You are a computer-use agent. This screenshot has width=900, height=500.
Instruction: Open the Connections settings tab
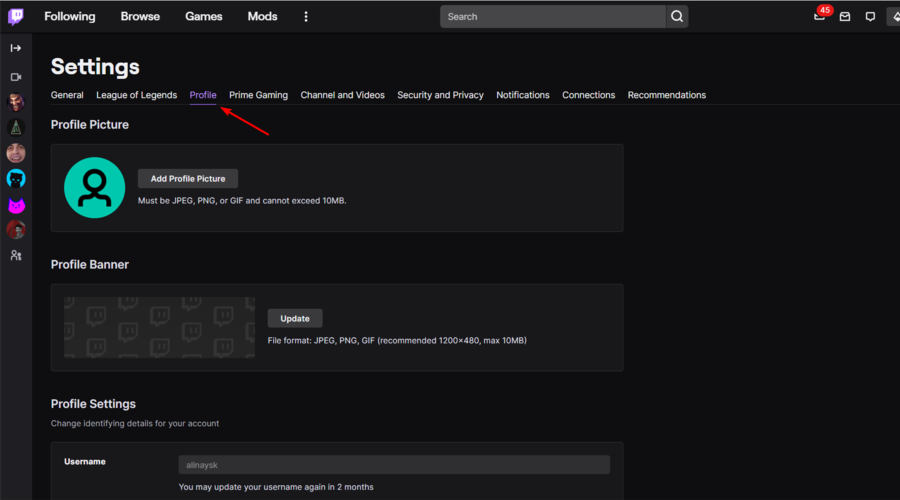(x=588, y=95)
